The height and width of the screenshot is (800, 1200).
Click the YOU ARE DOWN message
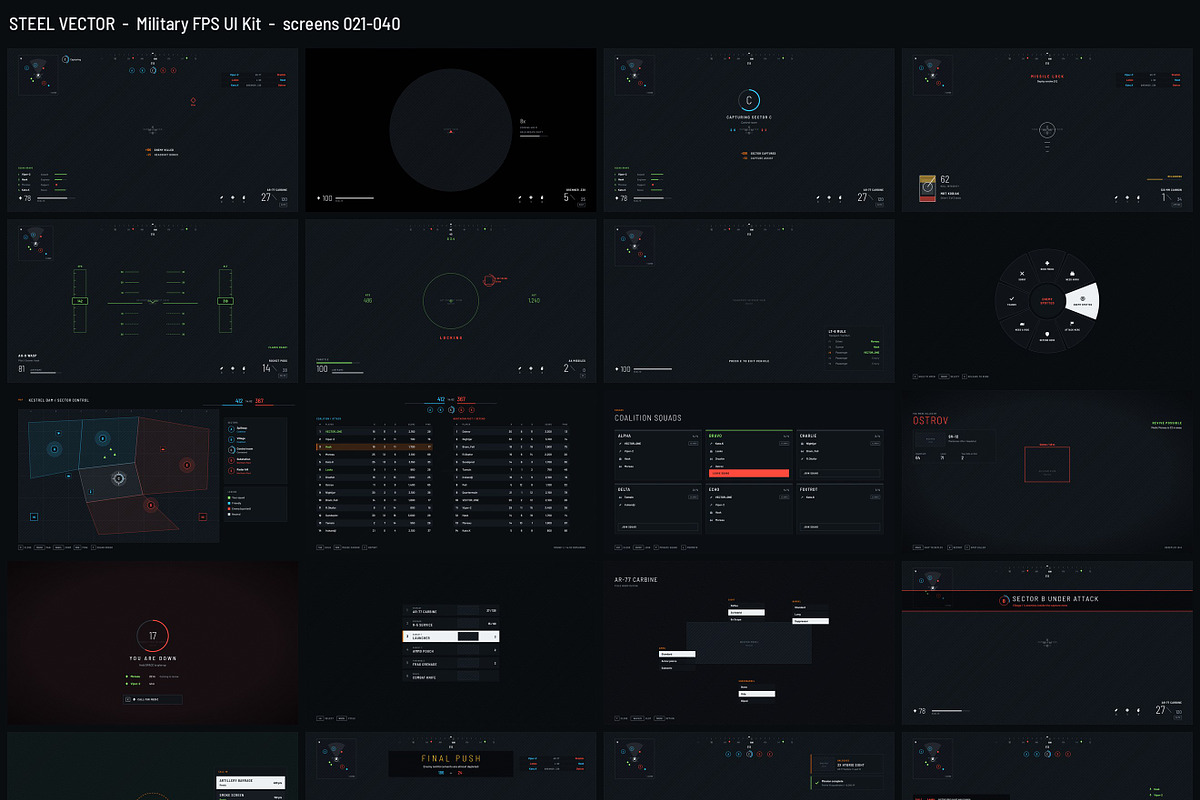[153, 658]
